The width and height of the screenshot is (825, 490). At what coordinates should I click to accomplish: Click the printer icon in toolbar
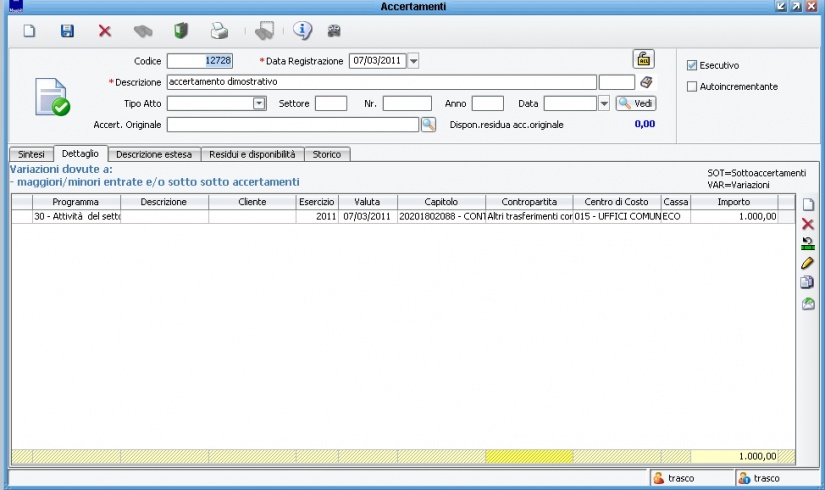pyautogui.click(x=219, y=31)
